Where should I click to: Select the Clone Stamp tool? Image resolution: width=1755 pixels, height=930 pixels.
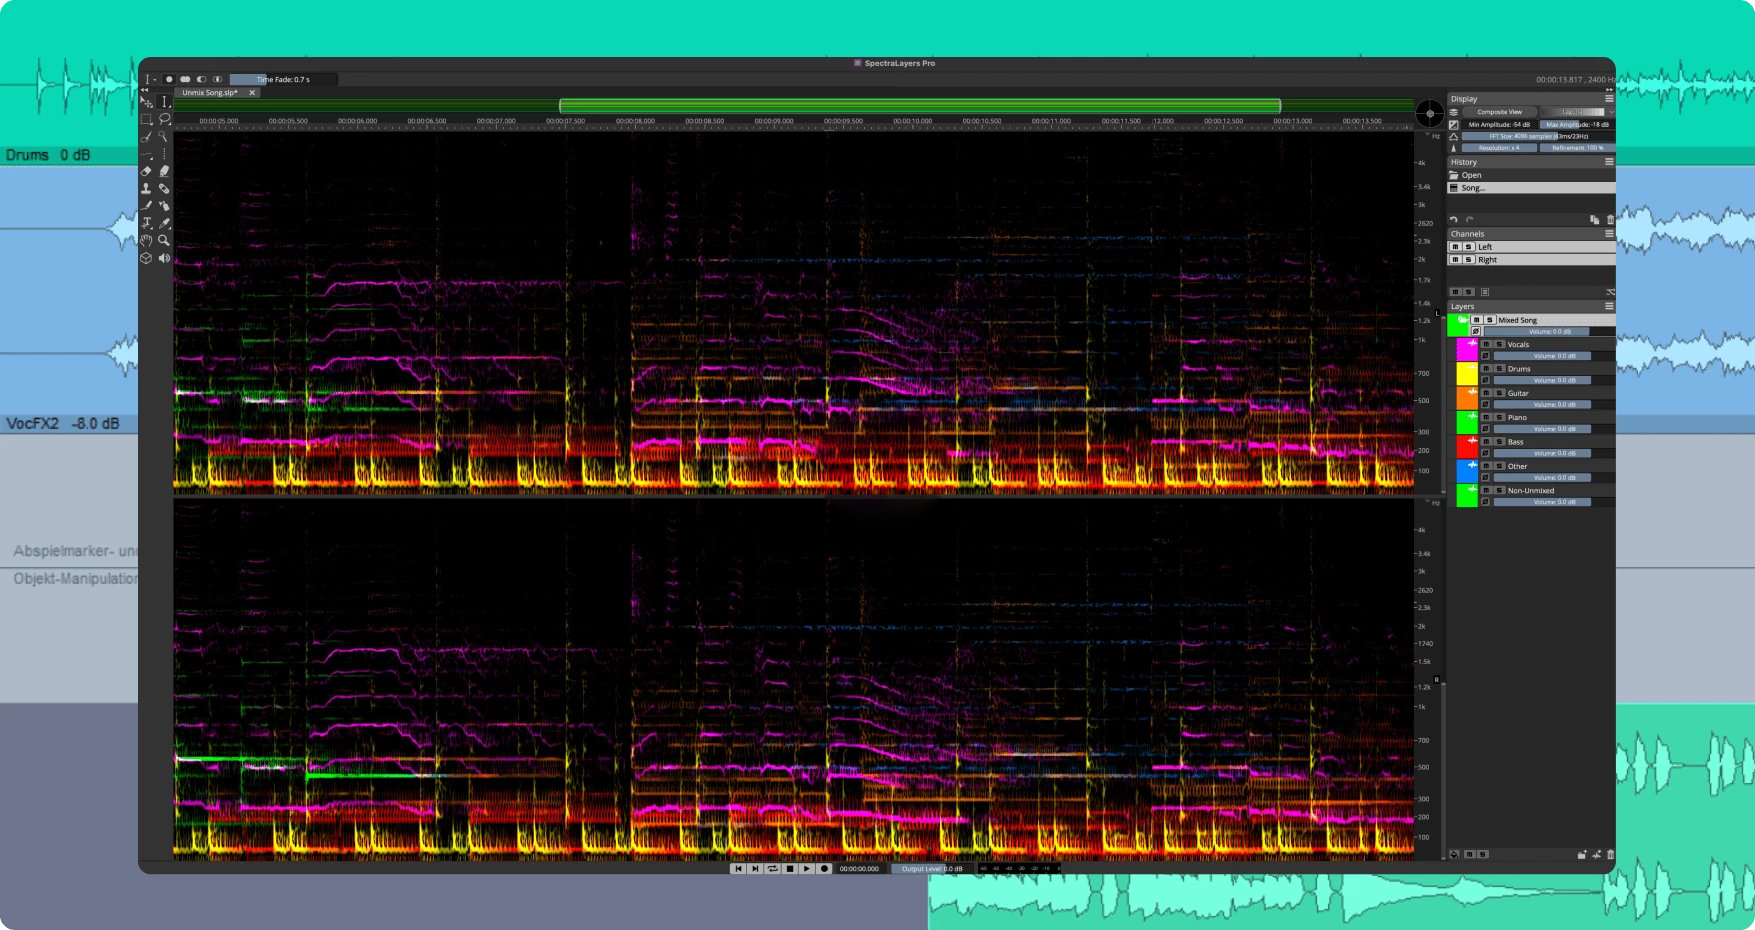tap(146, 188)
